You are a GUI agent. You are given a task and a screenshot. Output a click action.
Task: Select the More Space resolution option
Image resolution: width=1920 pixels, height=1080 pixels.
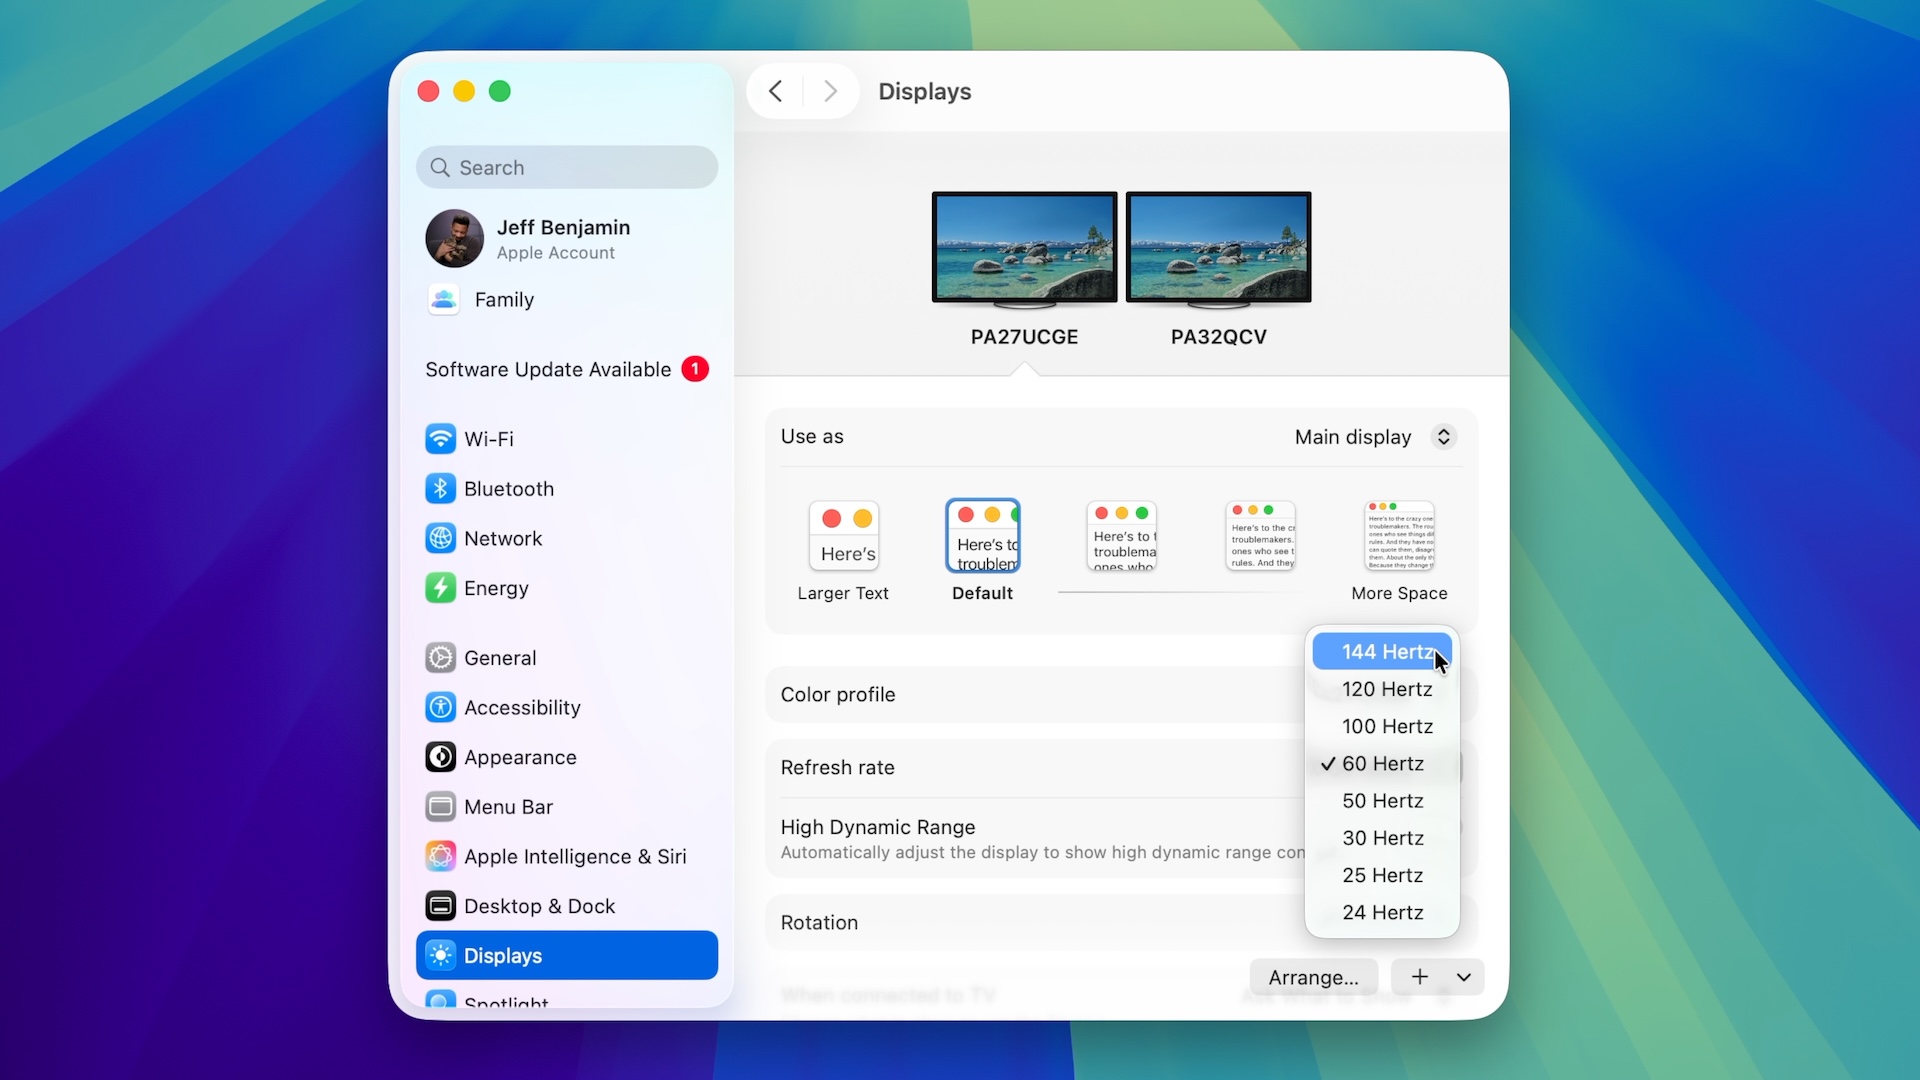point(1399,537)
